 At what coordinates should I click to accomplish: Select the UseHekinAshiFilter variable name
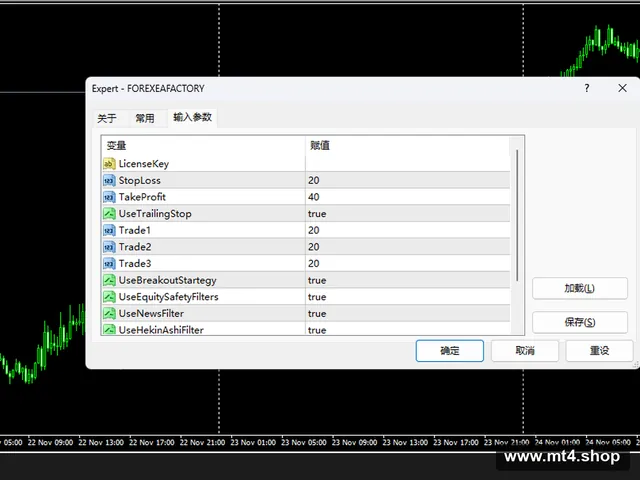pos(161,330)
